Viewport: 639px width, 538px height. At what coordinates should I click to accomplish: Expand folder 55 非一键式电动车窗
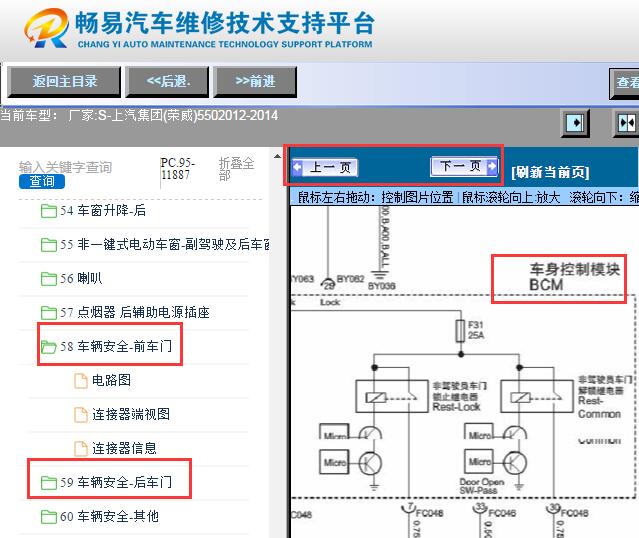(165, 245)
